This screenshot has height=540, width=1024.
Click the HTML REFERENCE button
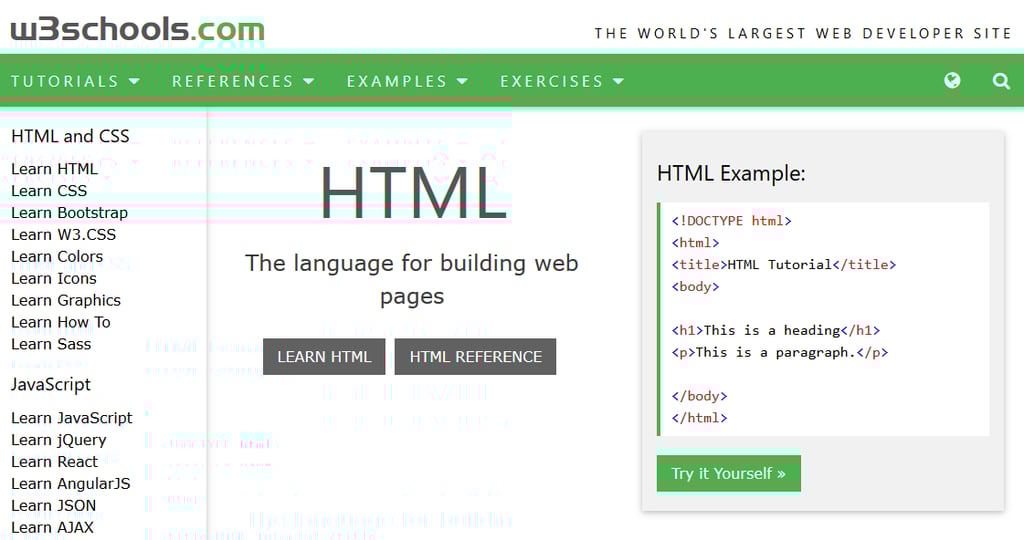(475, 357)
